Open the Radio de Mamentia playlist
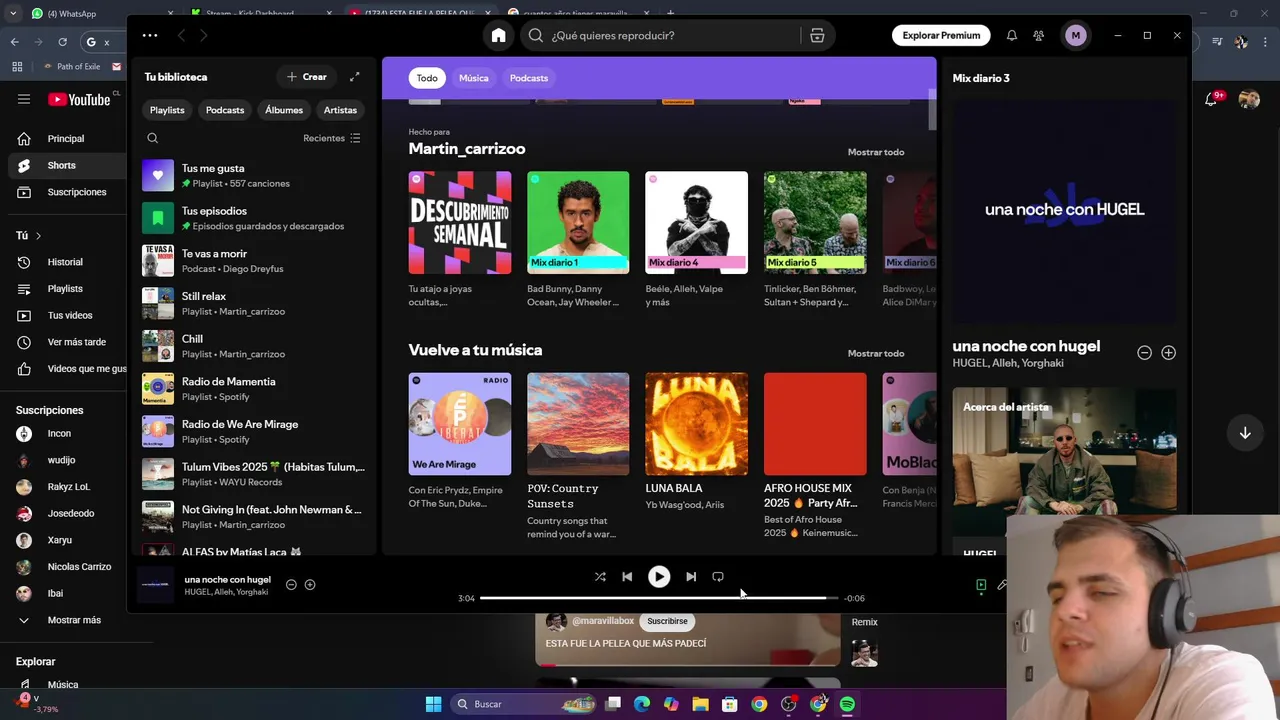Image resolution: width=1280 pixels, height=720 pixels. [255, 389]
